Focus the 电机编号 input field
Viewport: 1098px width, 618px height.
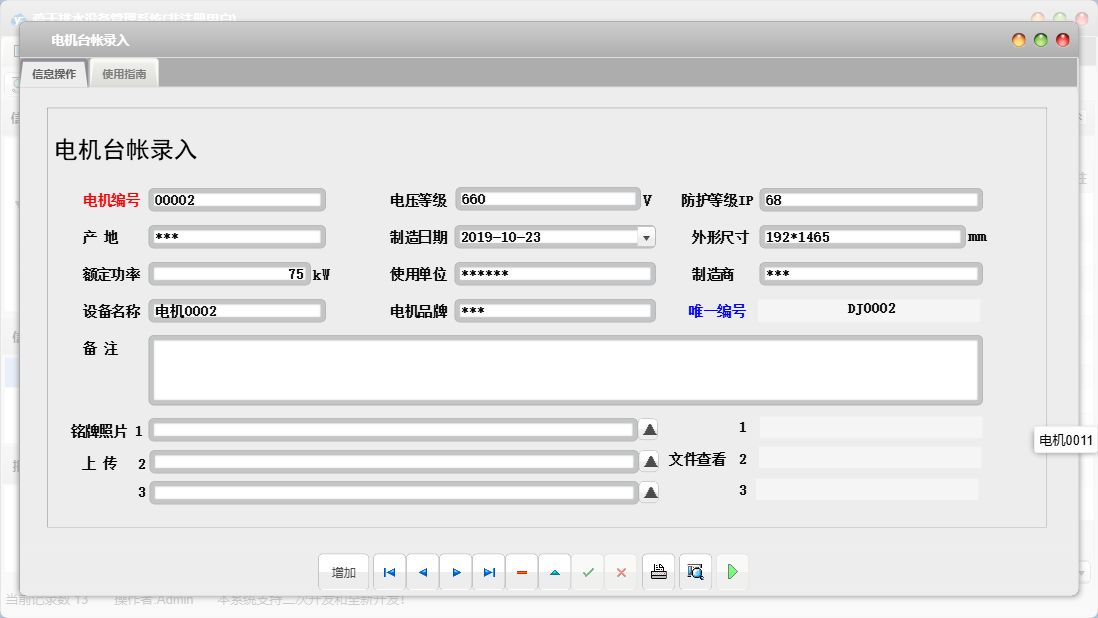coord(237,200)
